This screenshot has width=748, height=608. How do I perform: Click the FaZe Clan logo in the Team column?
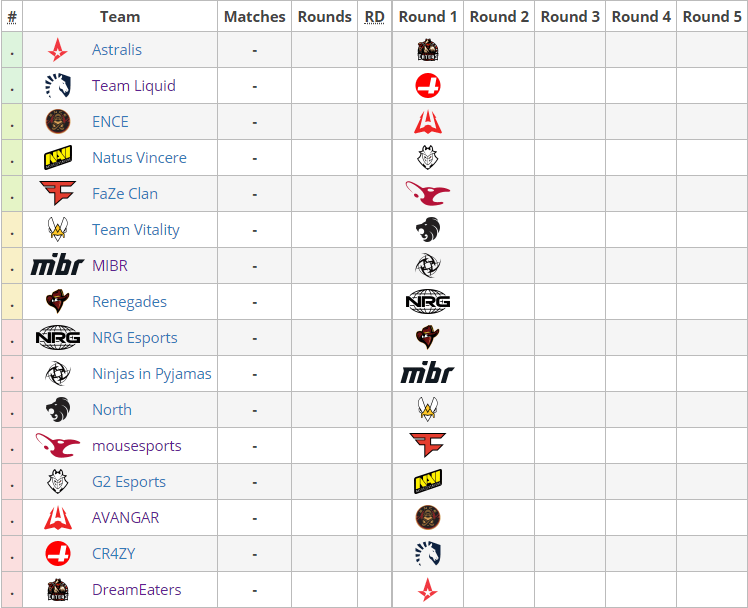tap(58, 194)
